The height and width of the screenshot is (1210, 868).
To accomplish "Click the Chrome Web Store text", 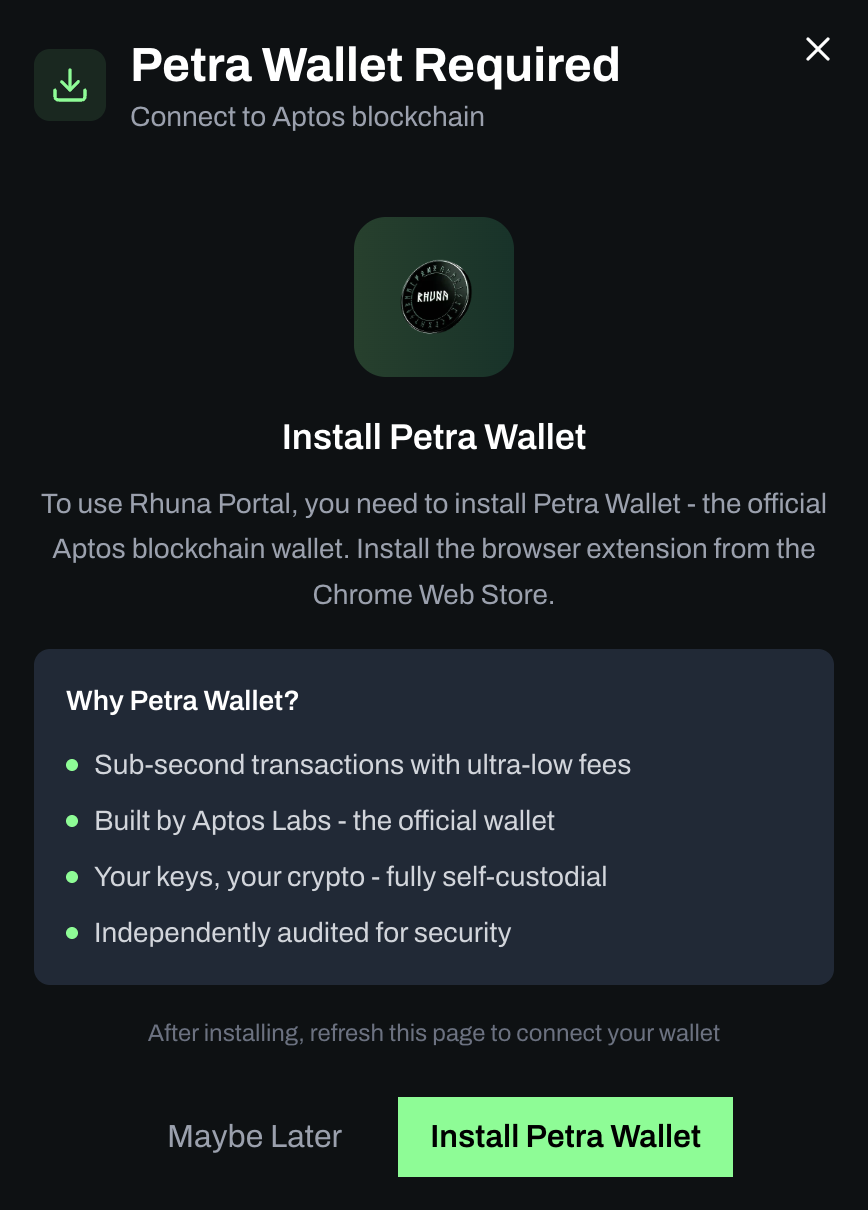I will (432, 595).
